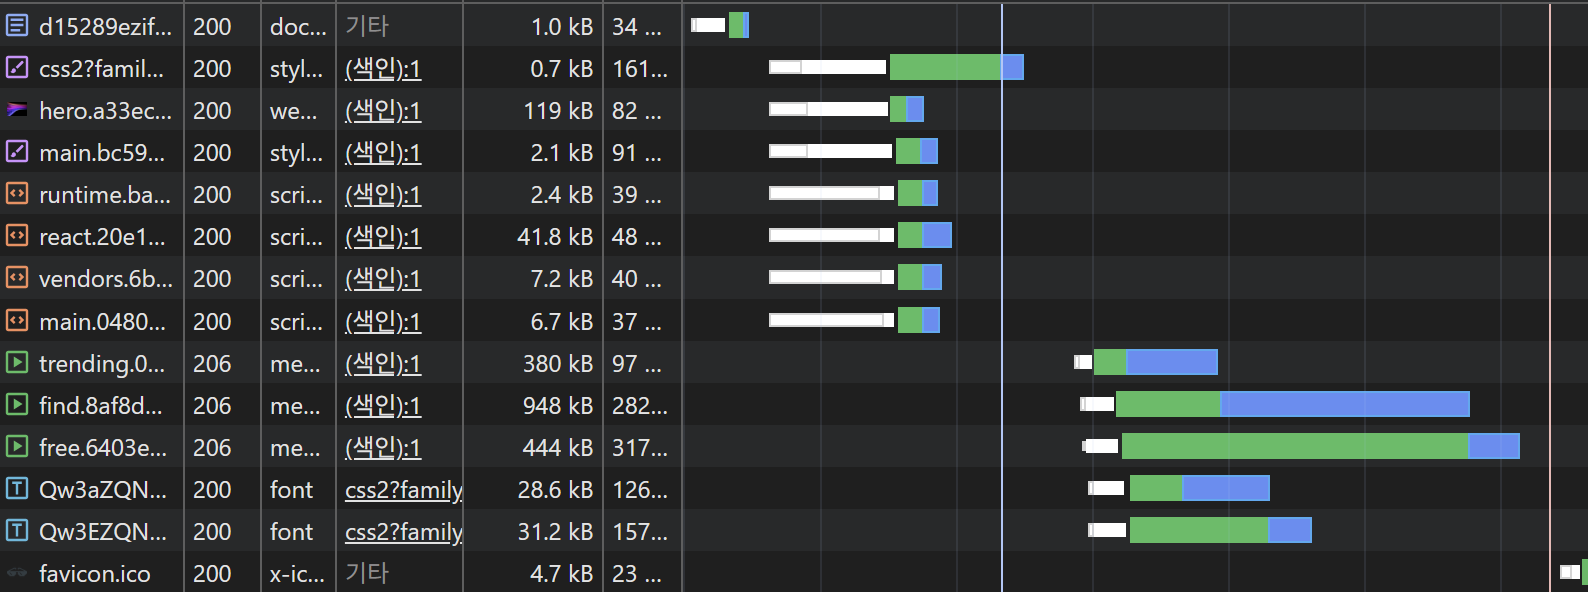The height and width of the screenshot is (592, 1588).
Task: Click the script icon of runtime.ba request
Action: (17, 193)
